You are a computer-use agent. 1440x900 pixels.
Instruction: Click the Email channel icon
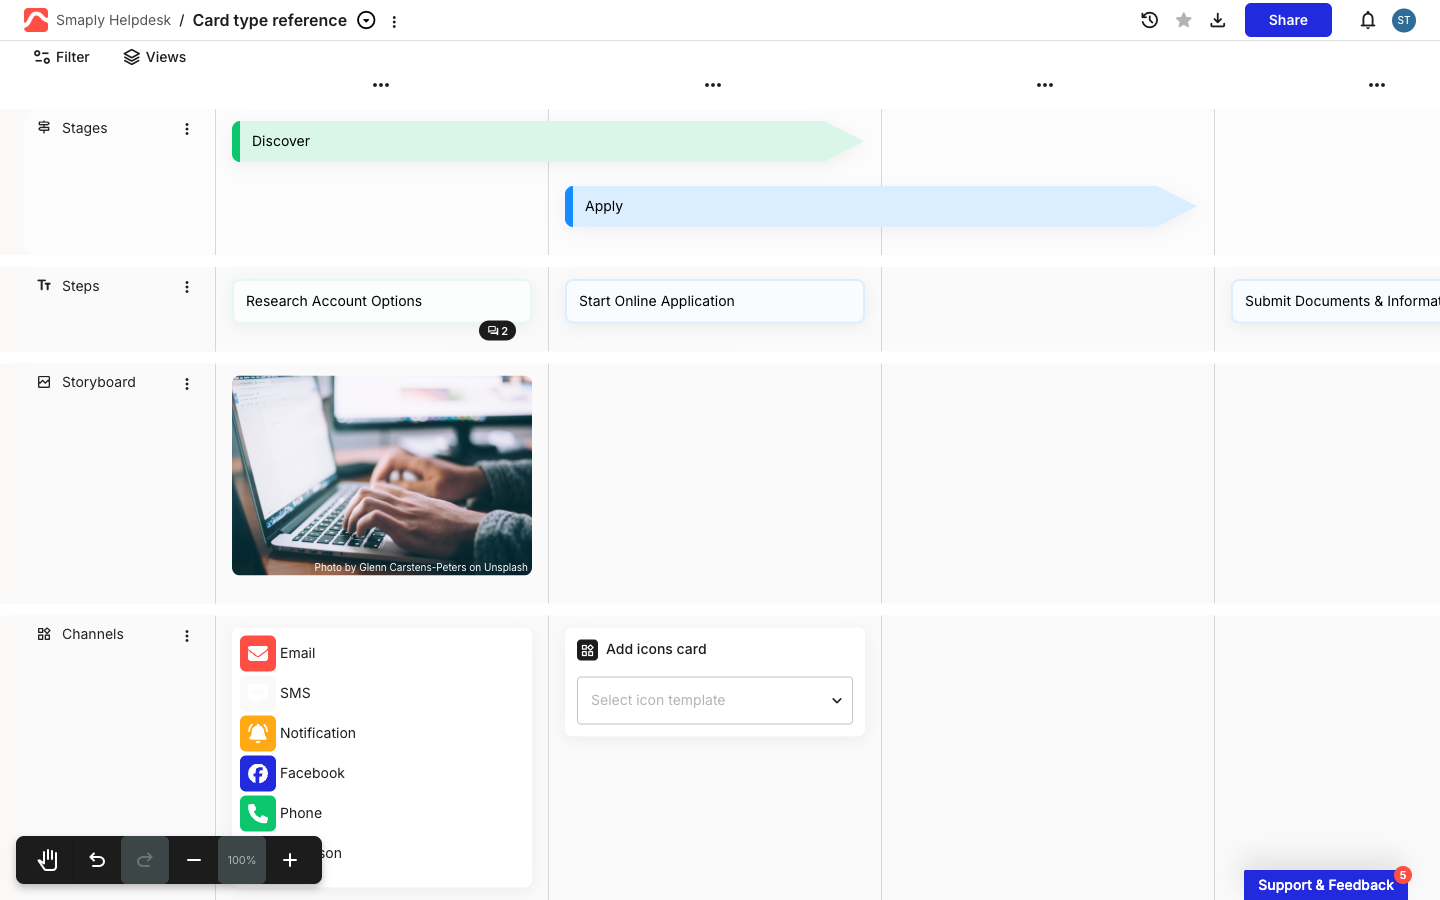pyautogui.click(x=258, y=653)
